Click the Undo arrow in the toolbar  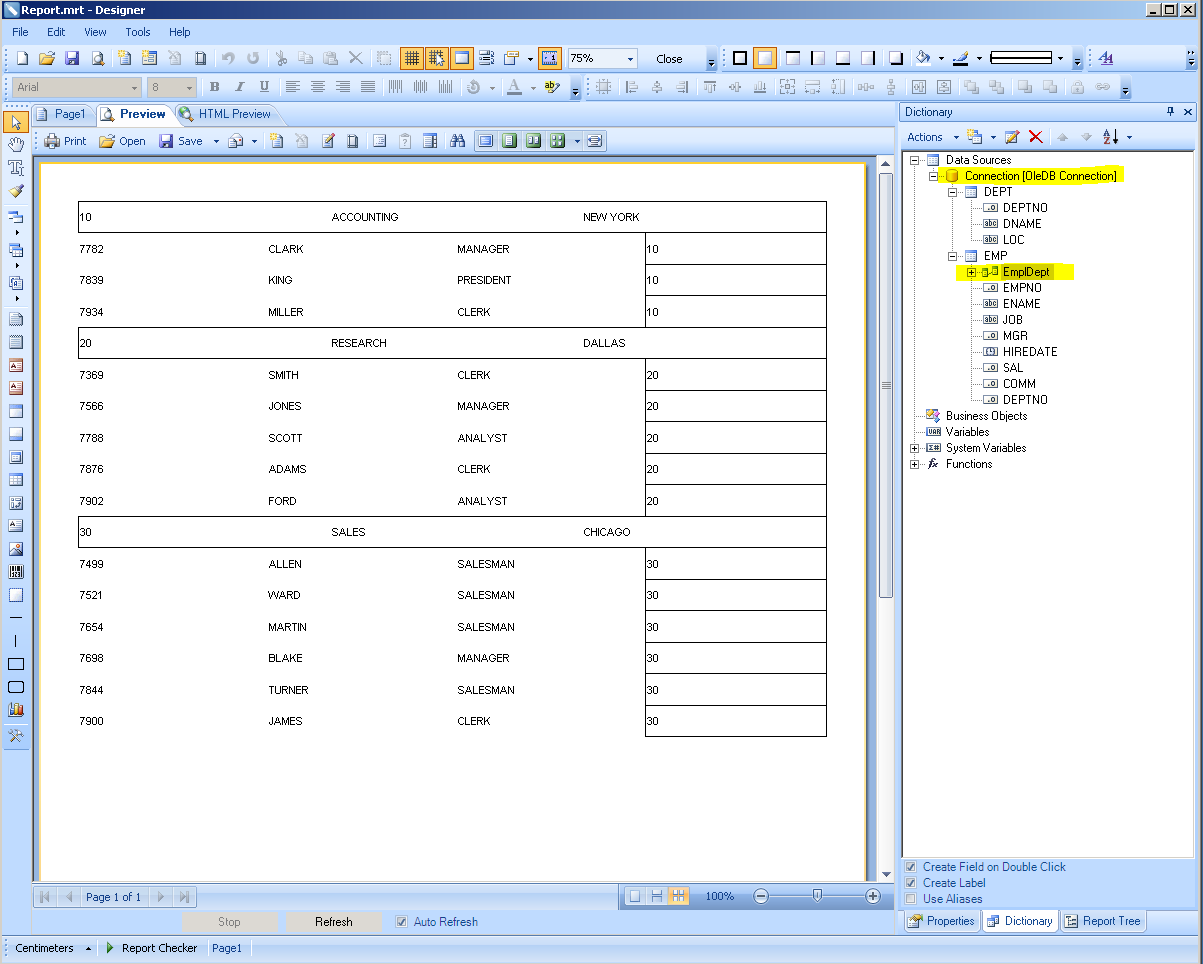228,59
